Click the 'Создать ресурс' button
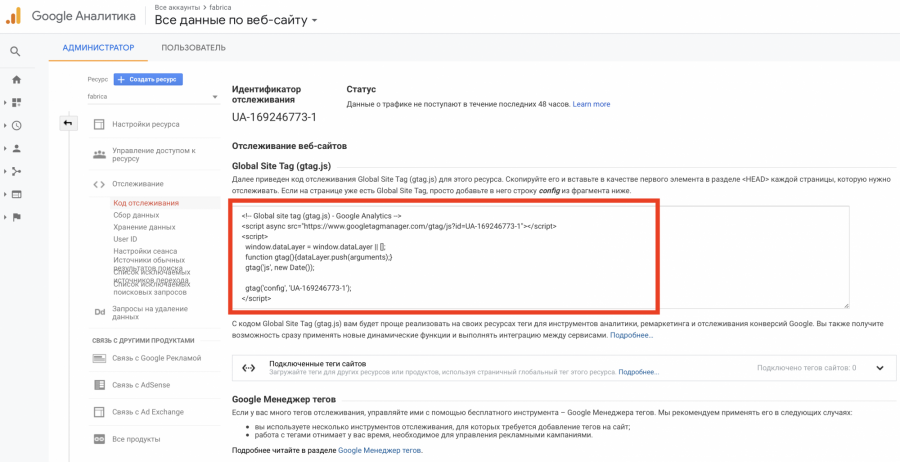Screen dimensions: 900x462 148,79
